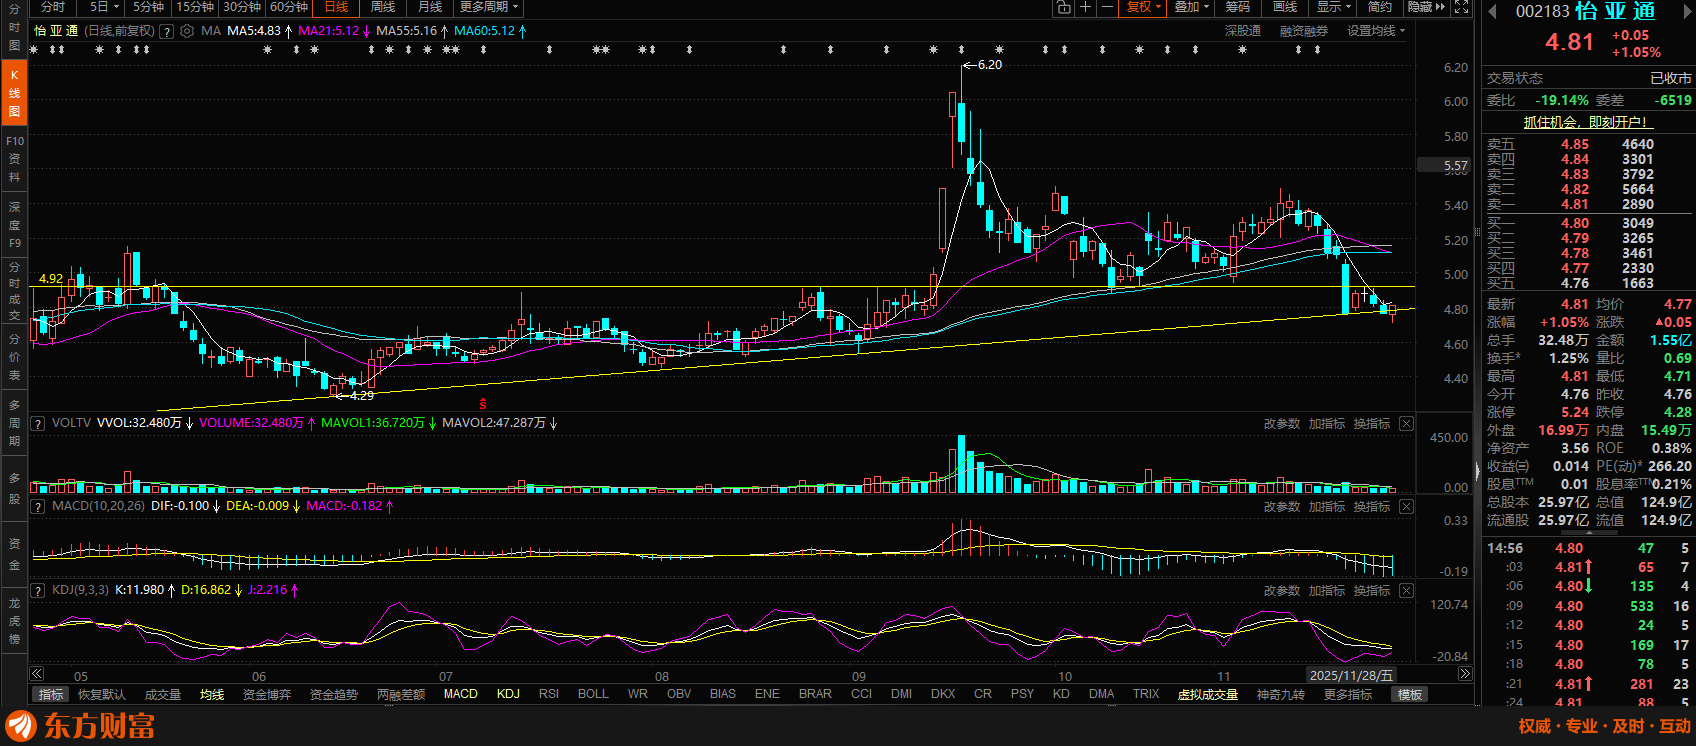The image size is (1696, 746).
Task: Click 改参数 for the KDJ panel
Action: click(1281, 591)
